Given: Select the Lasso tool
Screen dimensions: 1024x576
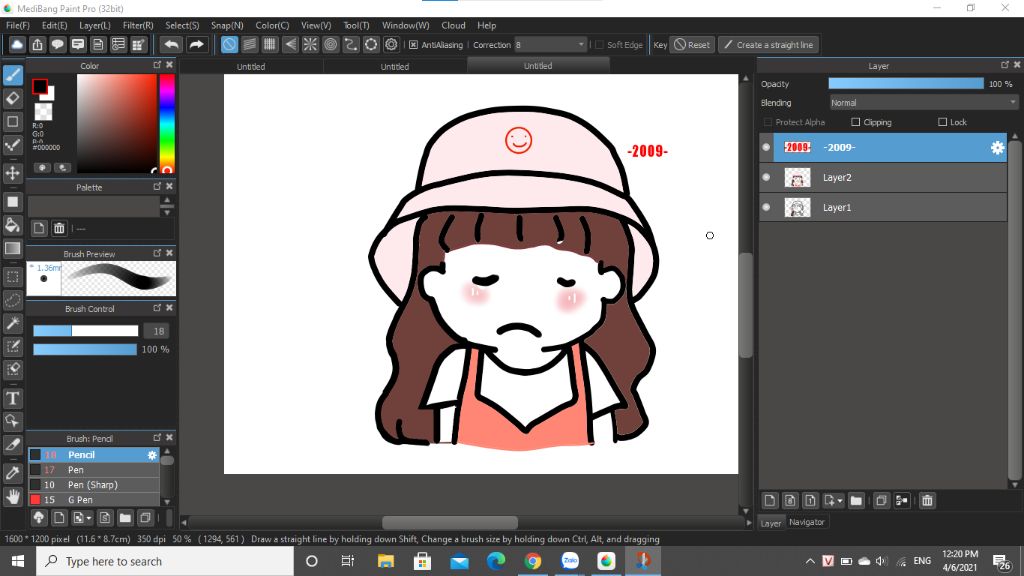Looking at the screenshot, I should pyautogui.click(x=12, y=300).
